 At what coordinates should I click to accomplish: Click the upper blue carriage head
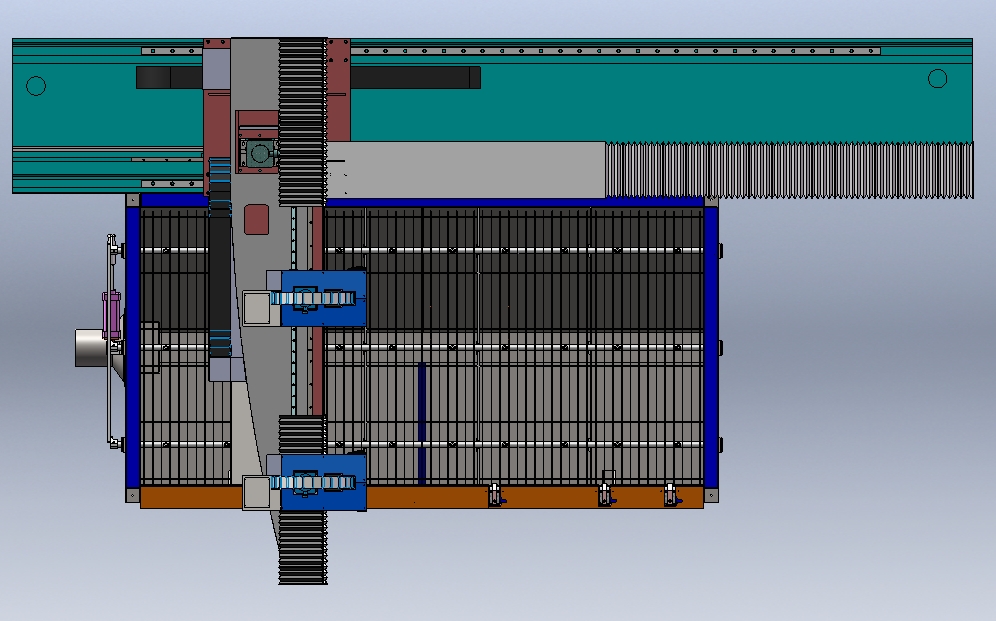323,298
